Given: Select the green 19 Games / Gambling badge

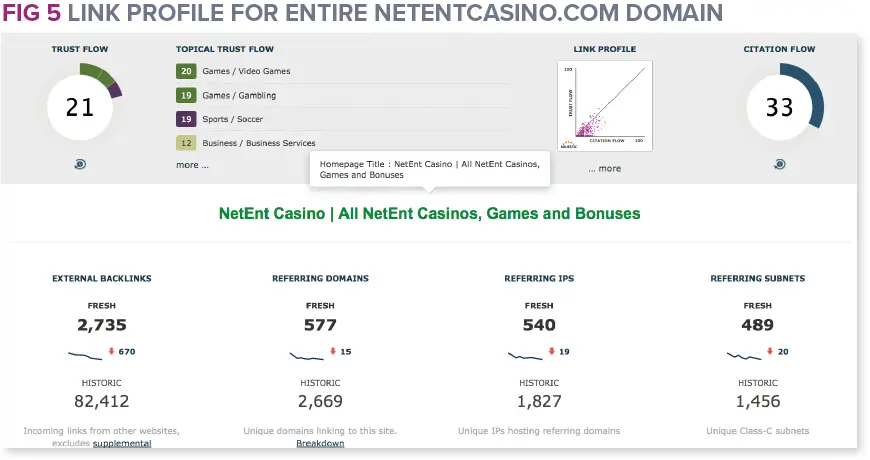Looking at the screenshot, I should click(x=186, y=95).
